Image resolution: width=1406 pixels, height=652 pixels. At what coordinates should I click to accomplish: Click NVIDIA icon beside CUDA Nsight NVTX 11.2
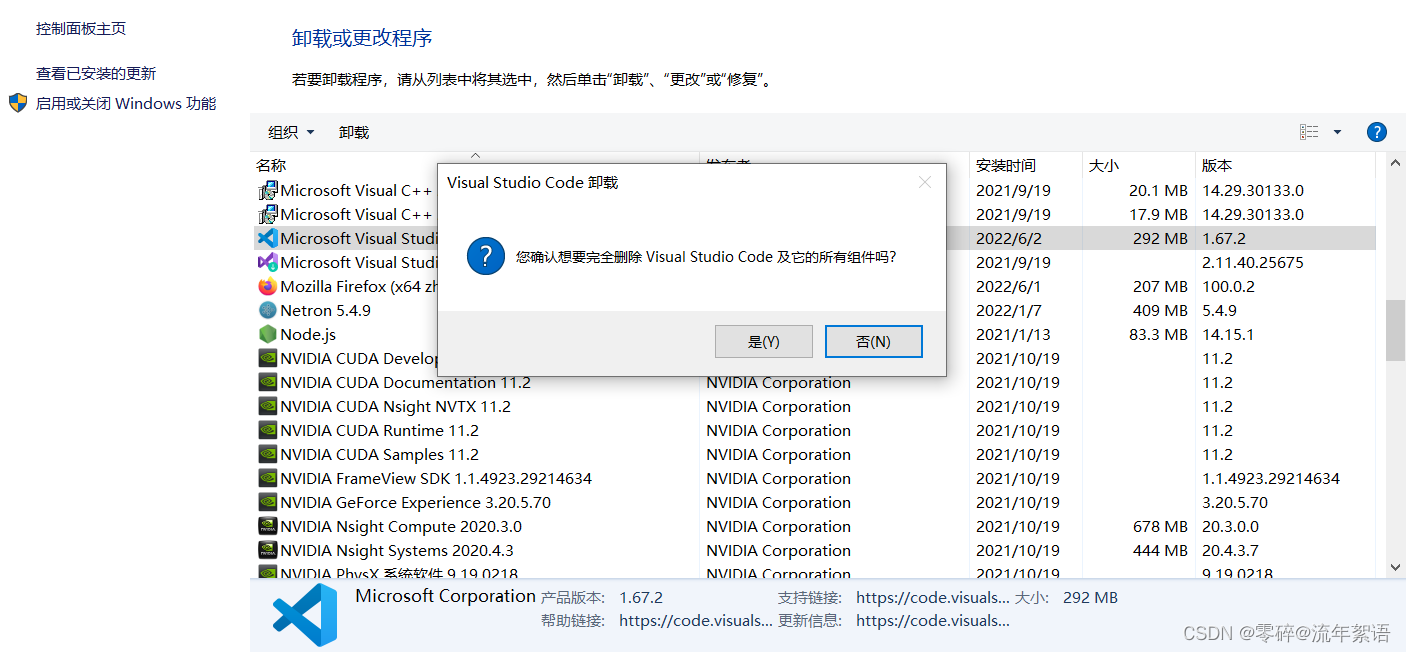pos(267,406)
